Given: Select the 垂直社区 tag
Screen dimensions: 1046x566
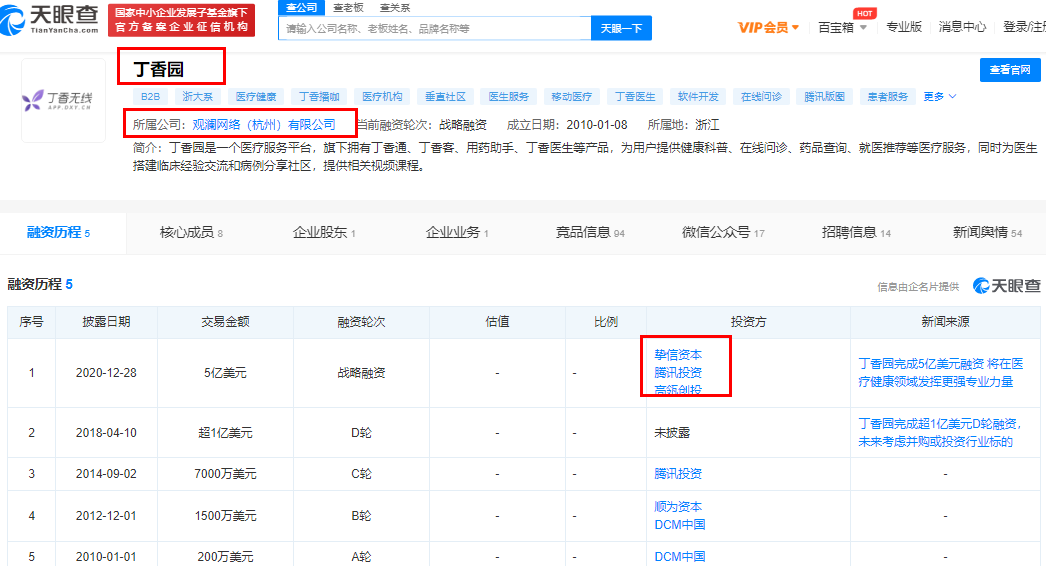Looking at the screenshot, I should [445, 97].
